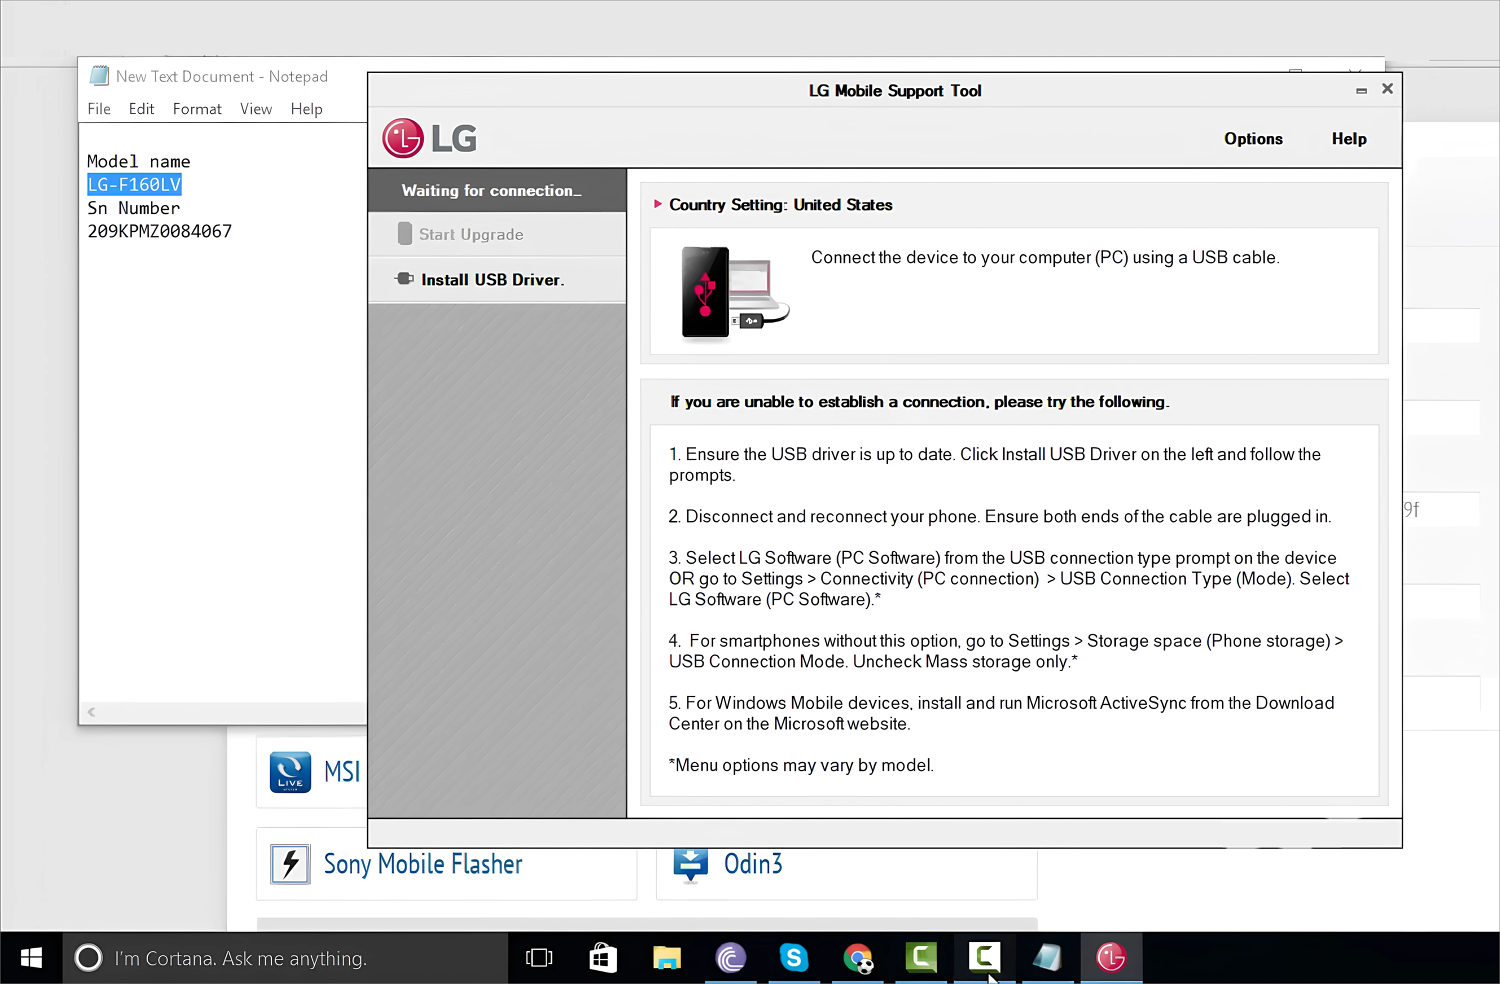Open Notepad Help menu

[306, 108]
